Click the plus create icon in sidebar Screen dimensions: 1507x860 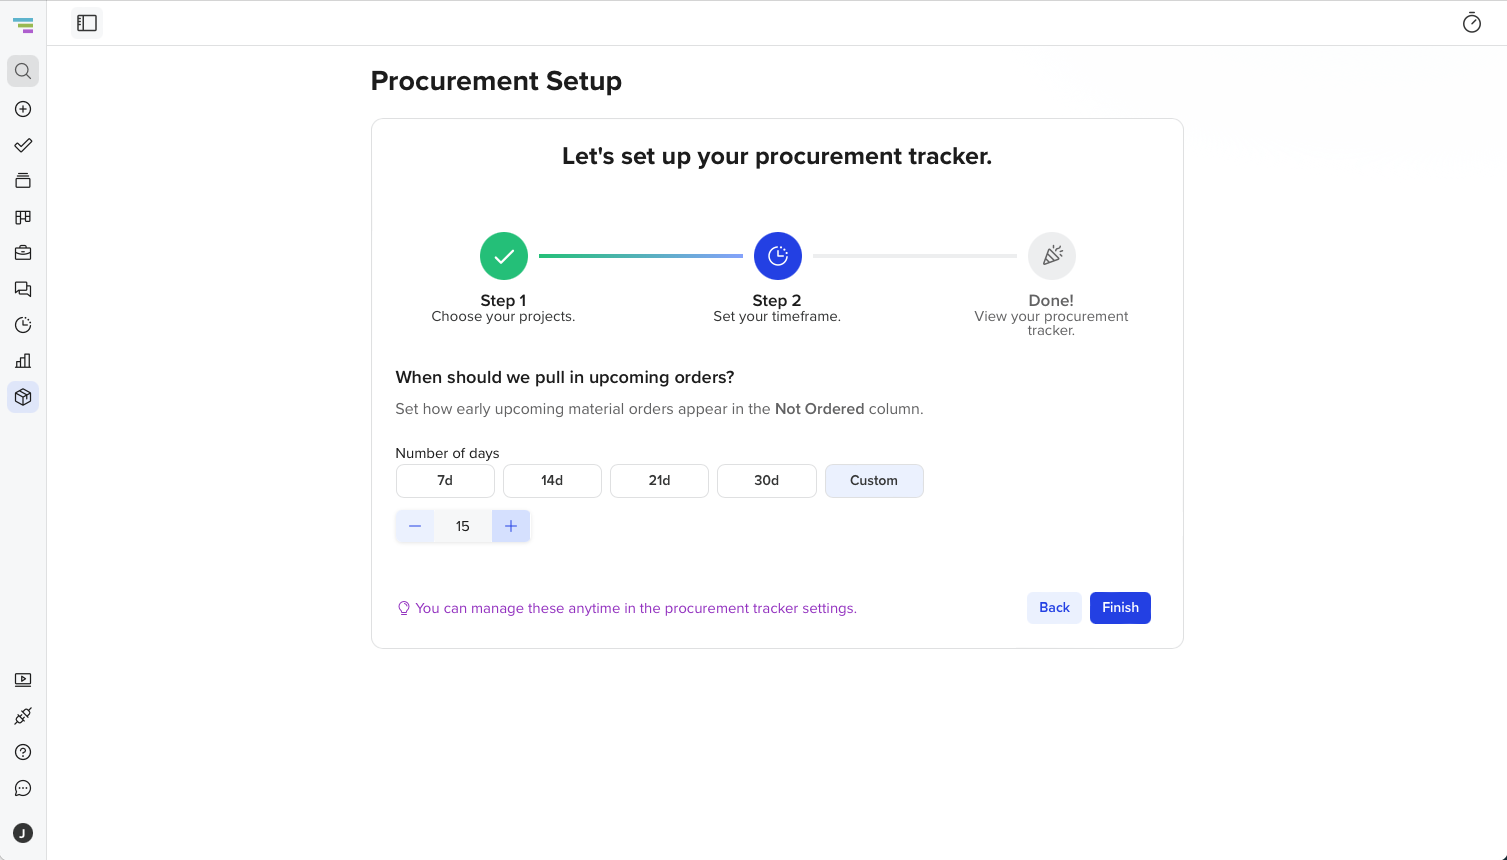pyautogui.click(x=23, y=109)
